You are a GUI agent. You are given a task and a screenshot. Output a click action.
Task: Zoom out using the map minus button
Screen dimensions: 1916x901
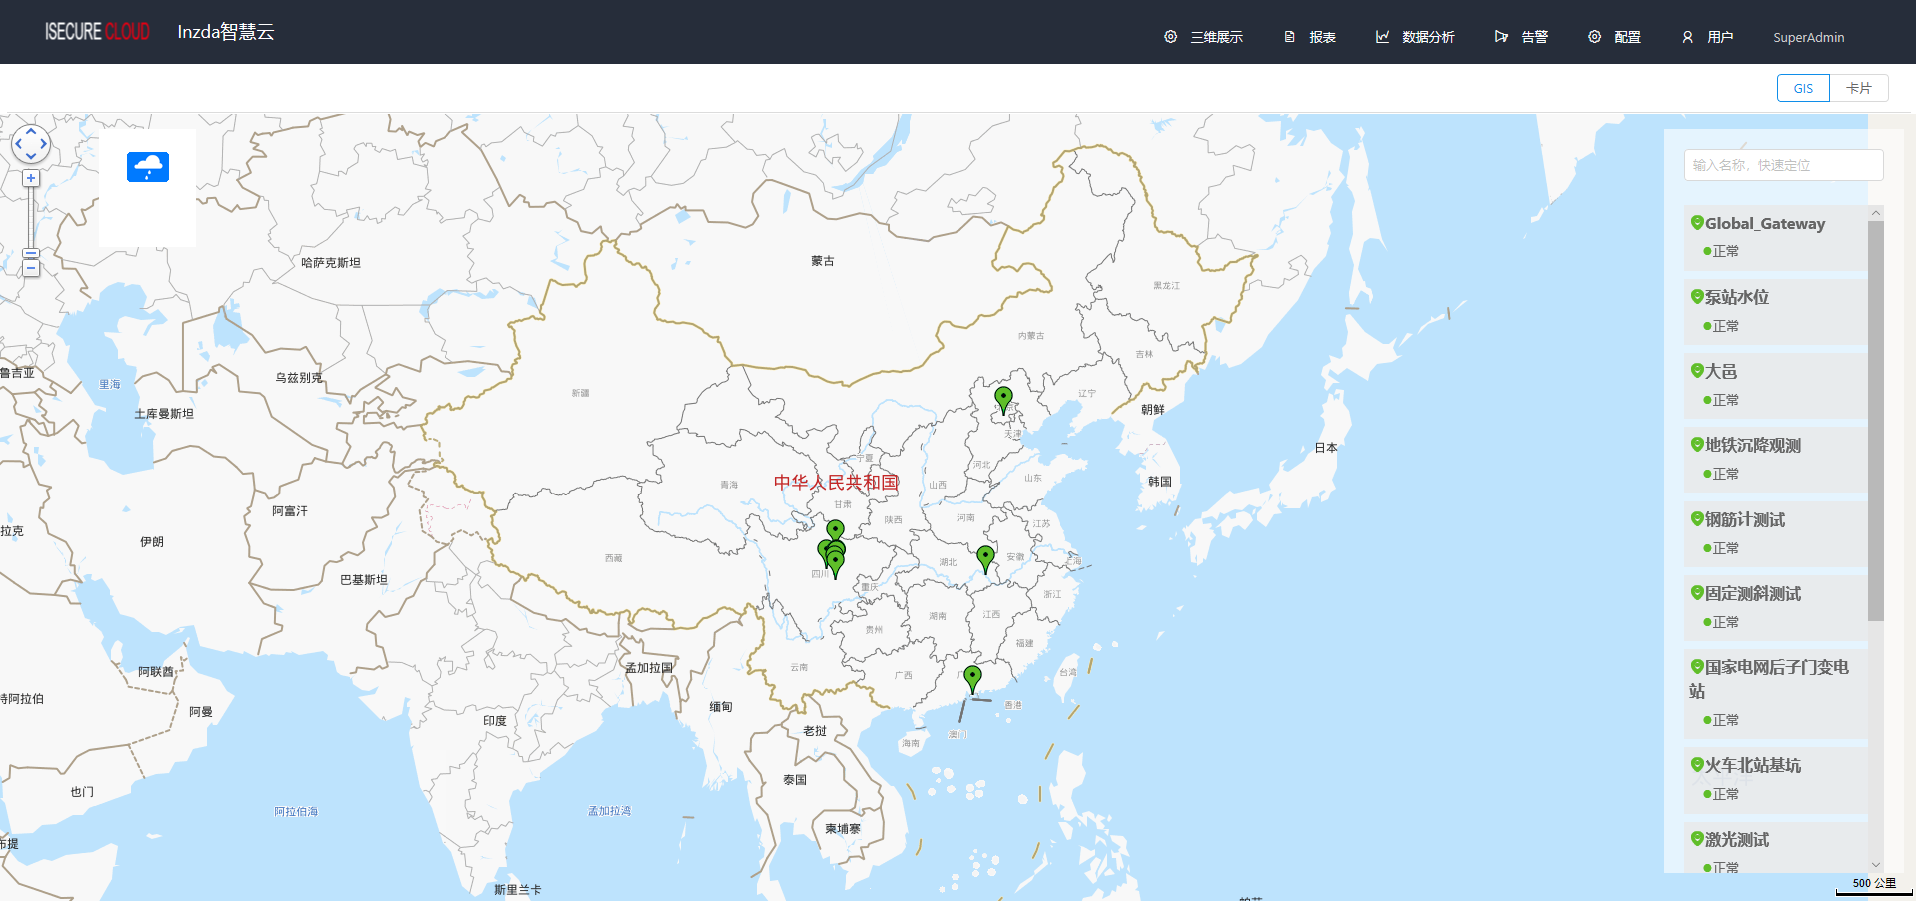point(31,268)
